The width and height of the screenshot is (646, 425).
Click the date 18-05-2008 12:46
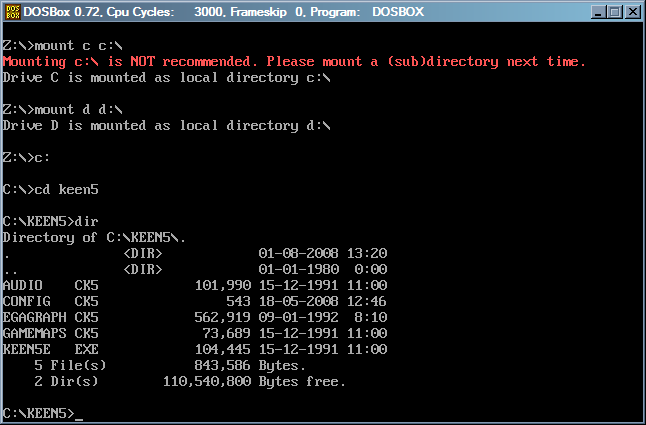tap(323, 301)
